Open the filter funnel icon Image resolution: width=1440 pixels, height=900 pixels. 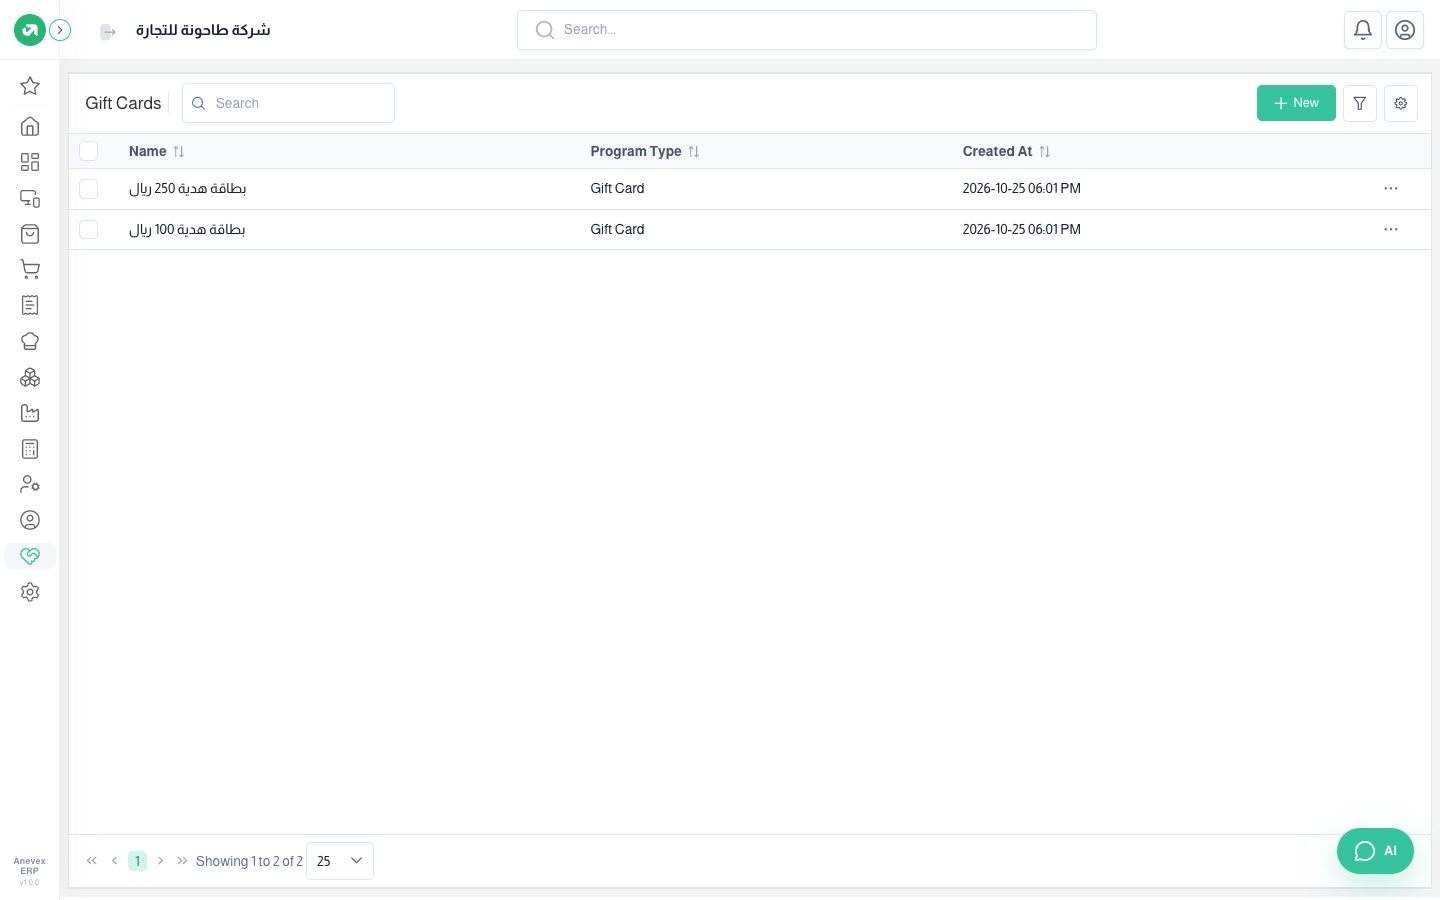[1360, 103]
